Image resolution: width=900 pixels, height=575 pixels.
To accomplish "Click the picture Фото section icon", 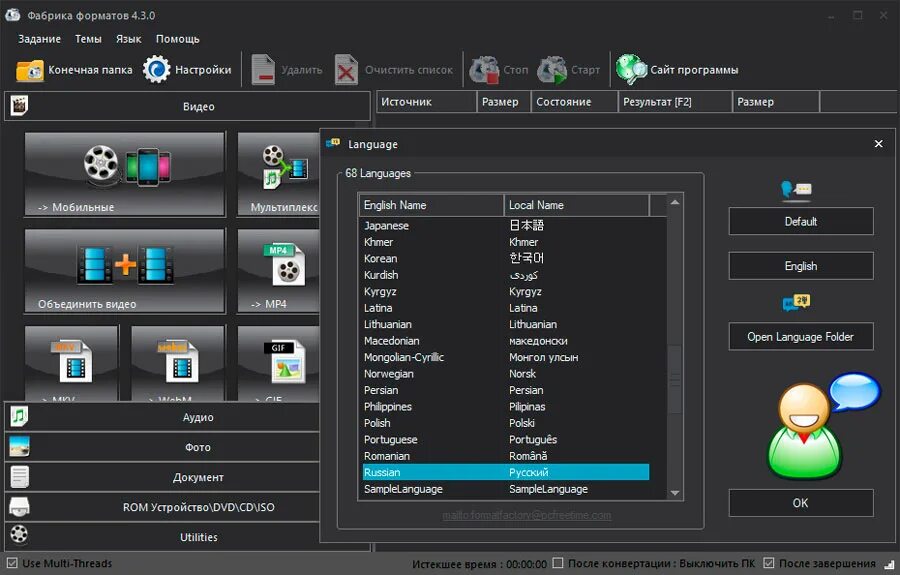I will (19, 446).
